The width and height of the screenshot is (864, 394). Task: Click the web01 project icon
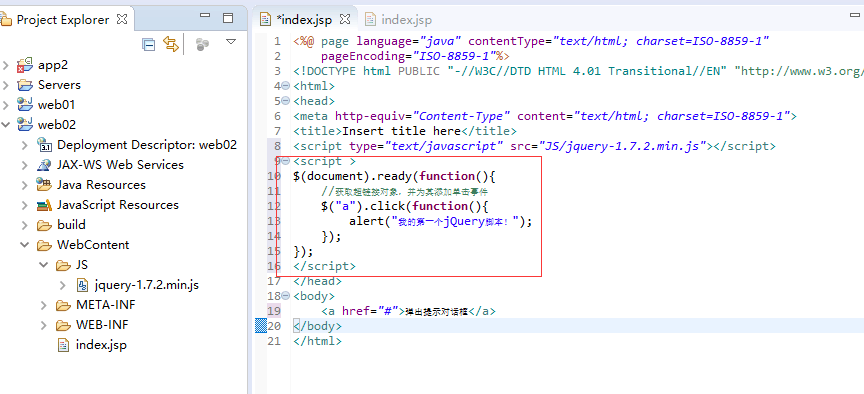(x=25, y=105)
